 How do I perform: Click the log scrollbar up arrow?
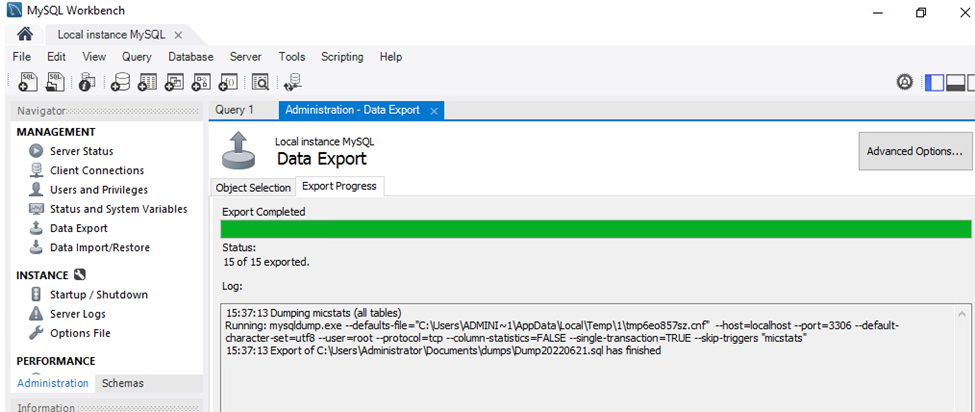point(963,314)
